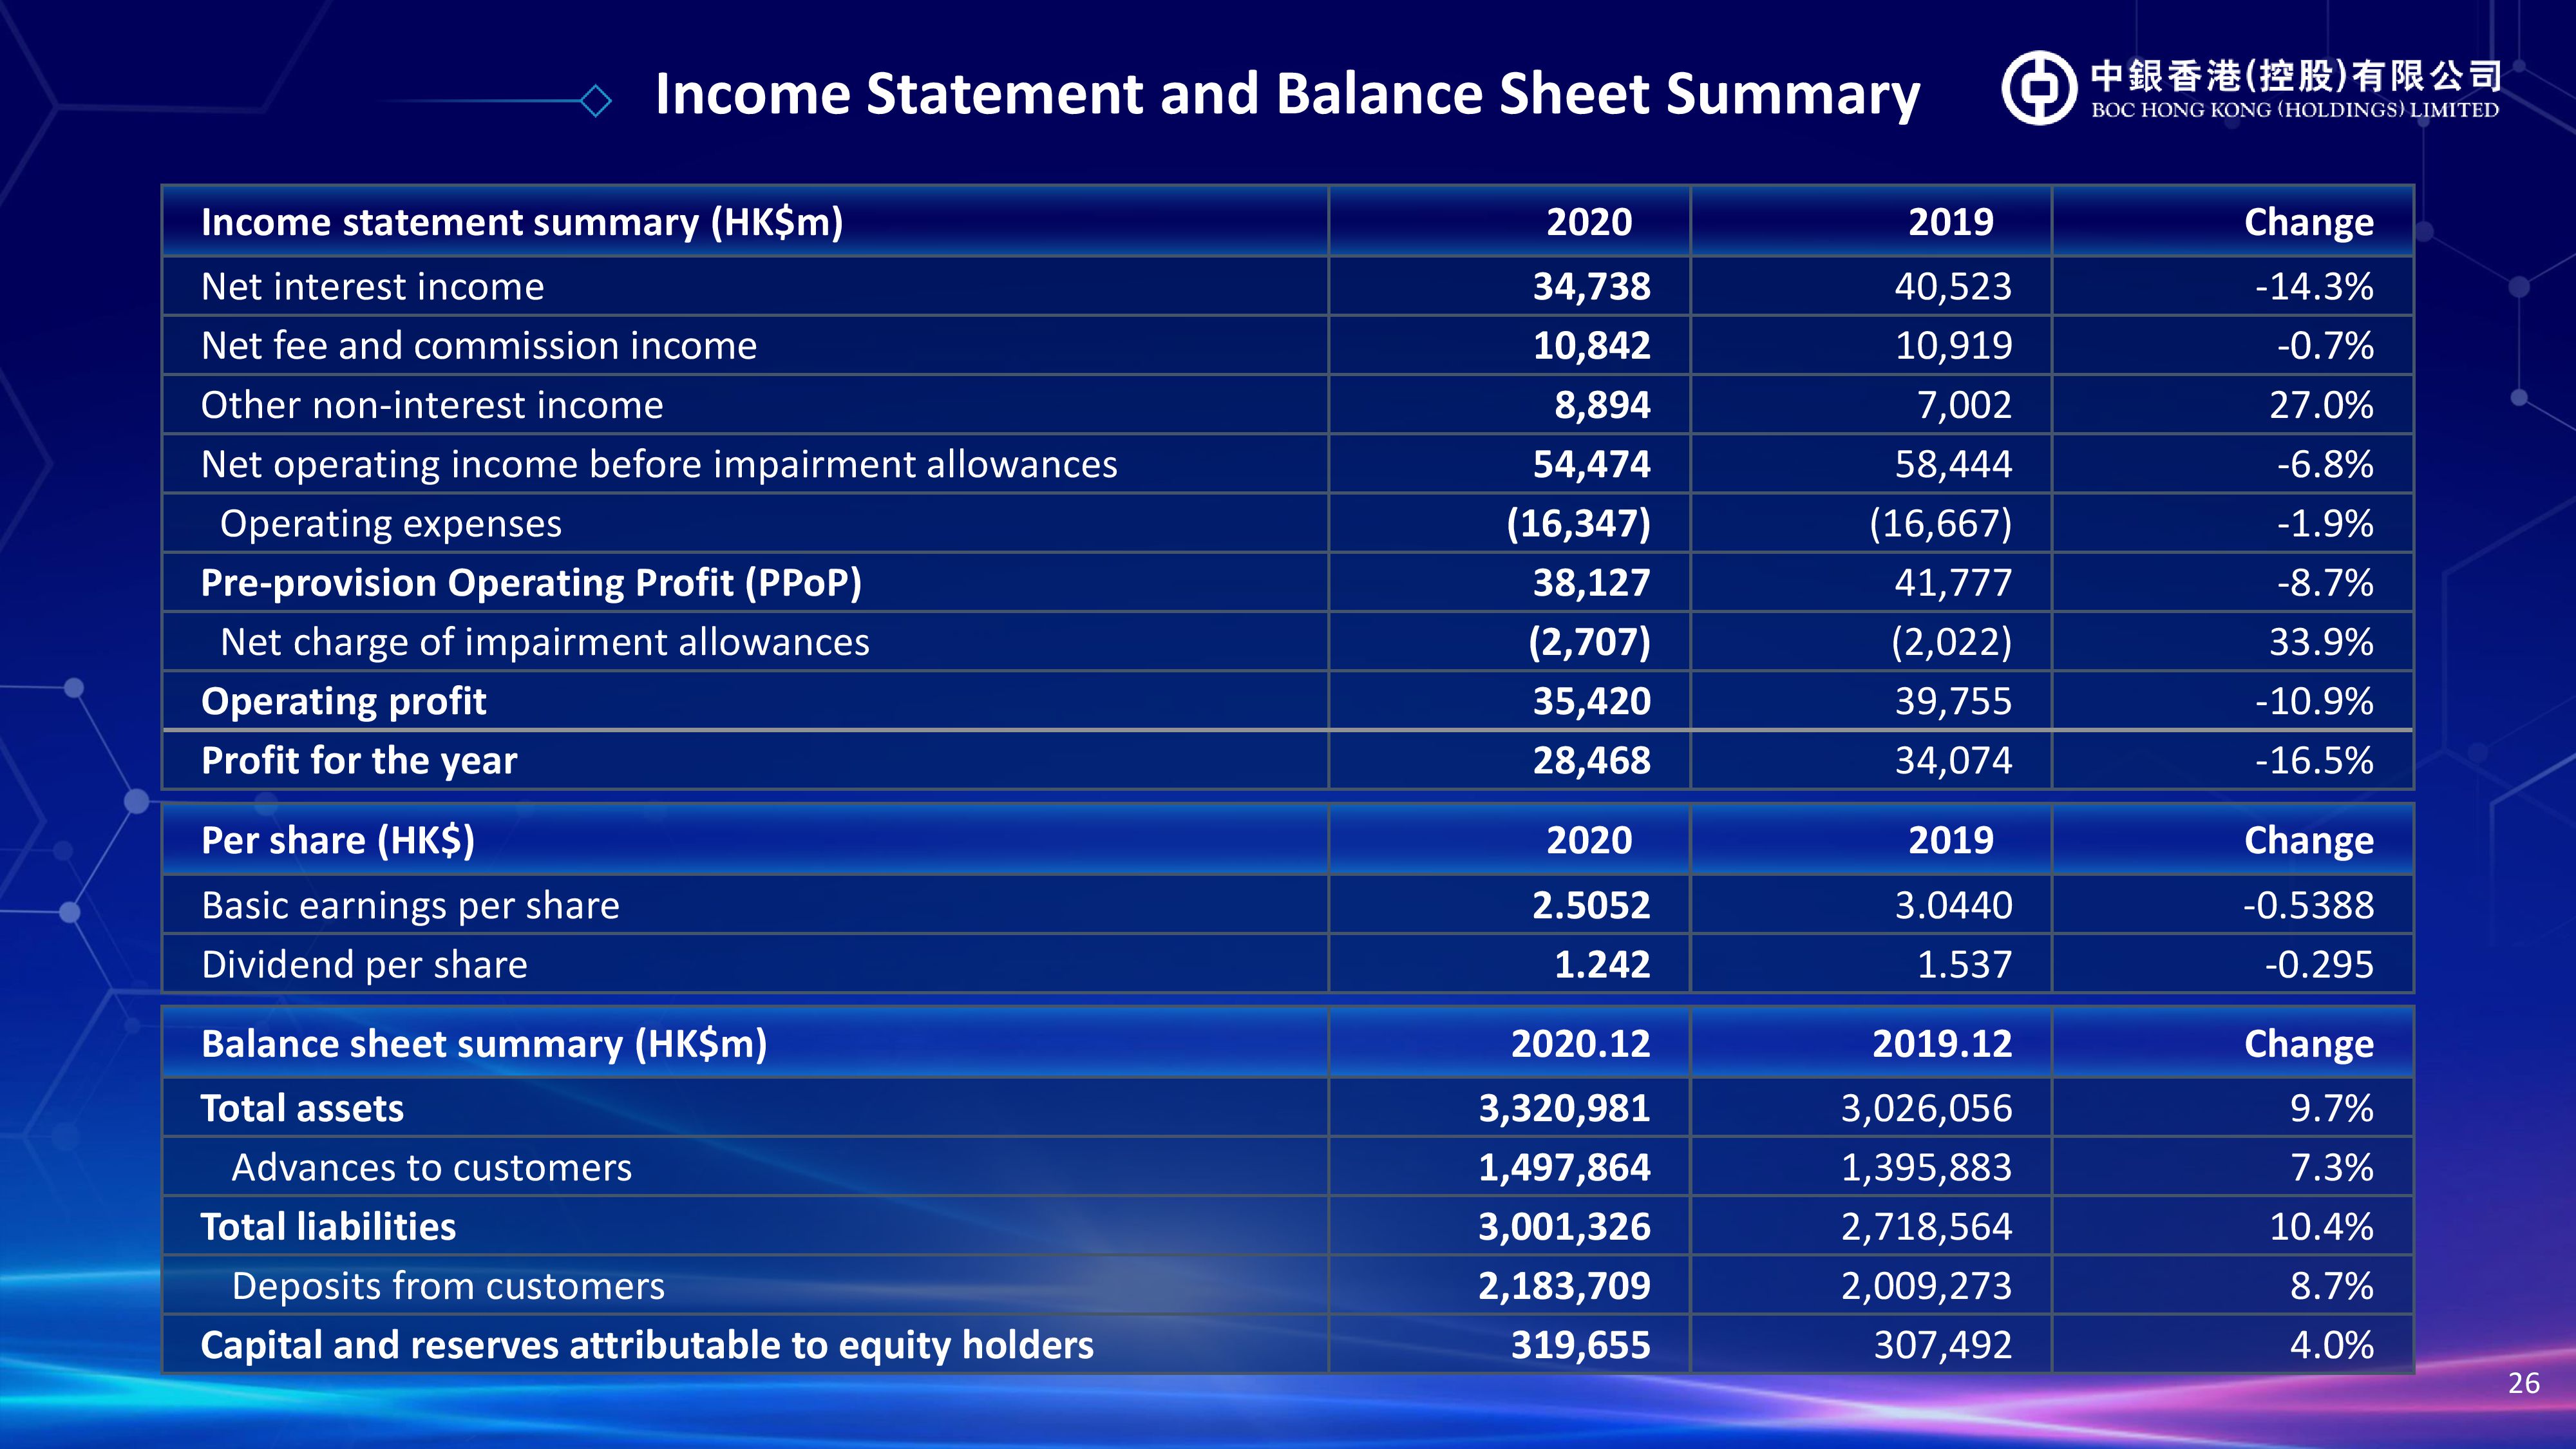The image size is (2576, 1449).
Task: Select the 1,497,864 value
Action: point(1565,1168)
